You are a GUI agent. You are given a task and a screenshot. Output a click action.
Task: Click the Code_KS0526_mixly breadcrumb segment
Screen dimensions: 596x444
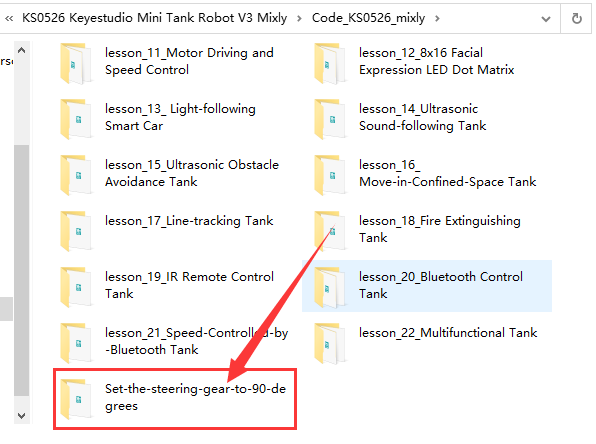tap(368, 18)
